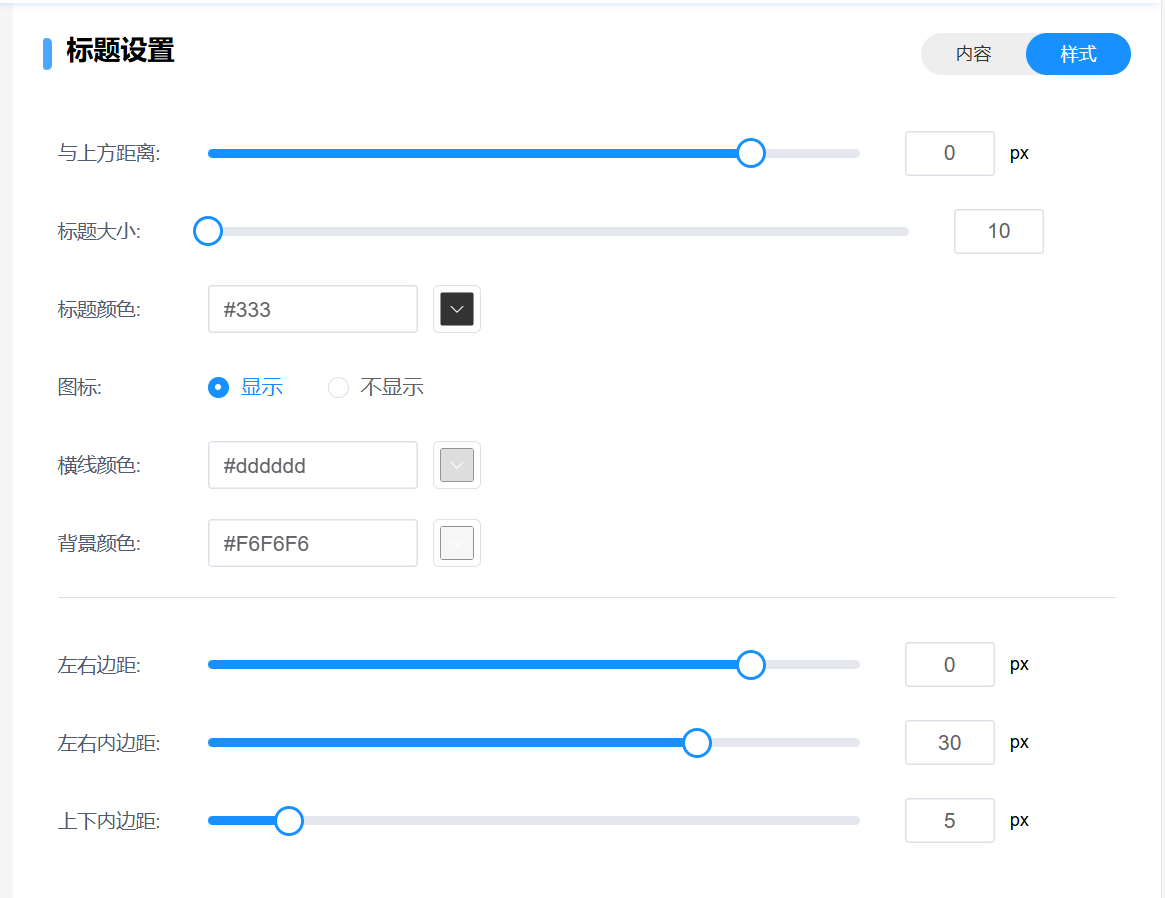Click the 左右边距 slider handle
The image size is (1165, 898).
pos(750,665)
